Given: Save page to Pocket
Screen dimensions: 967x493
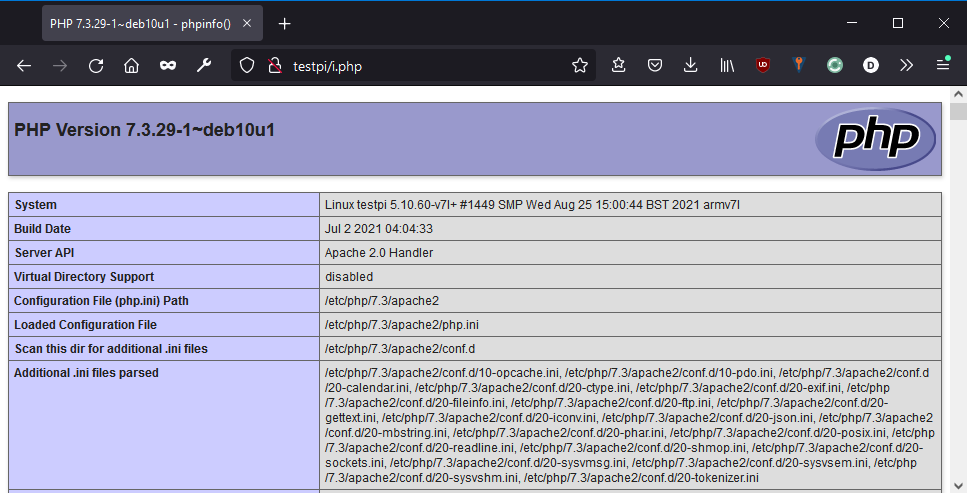Looking at the screenshot, I should click(655, 65).
